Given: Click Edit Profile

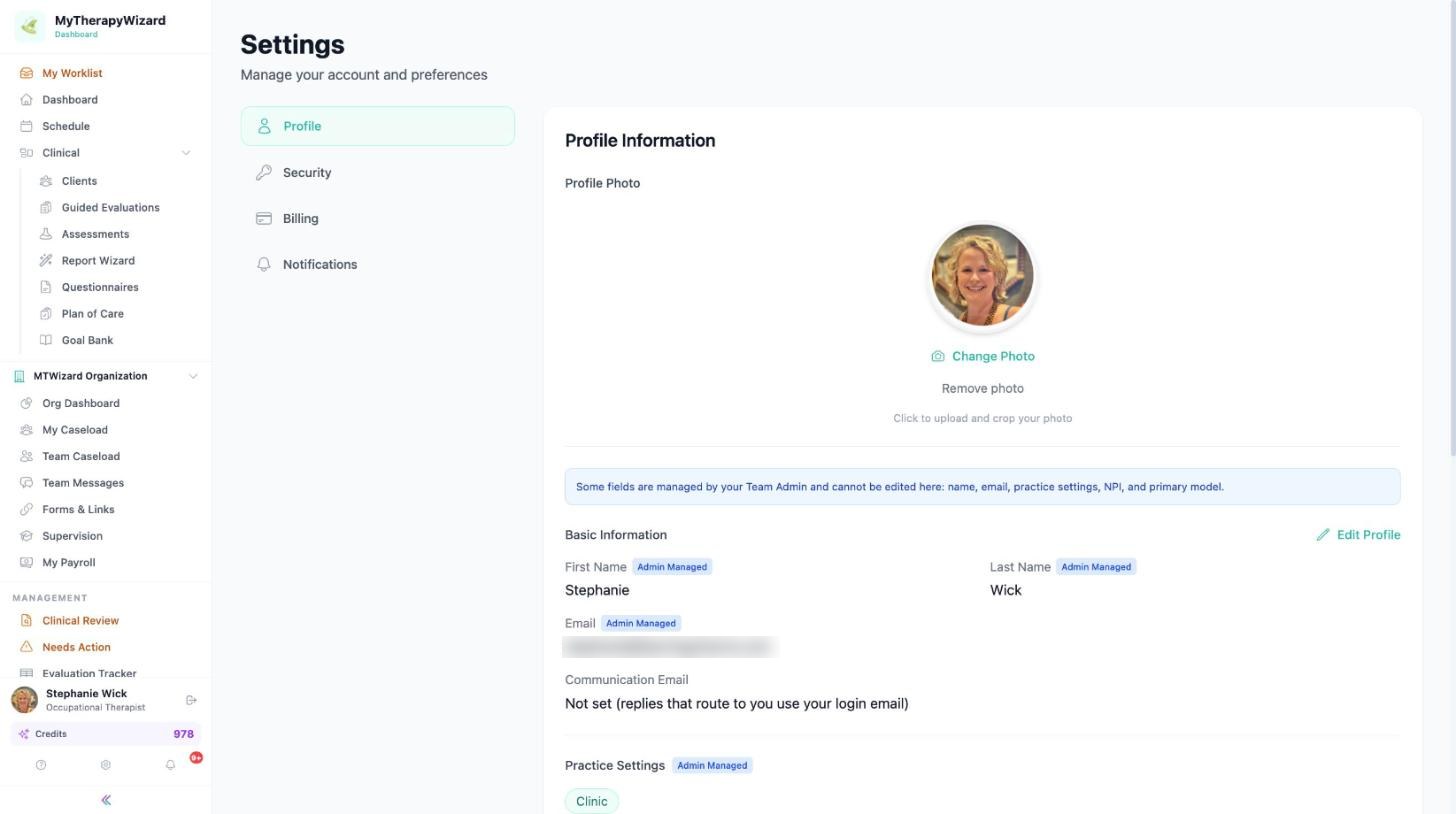Looking at the screenshot, I should 1358,535.
